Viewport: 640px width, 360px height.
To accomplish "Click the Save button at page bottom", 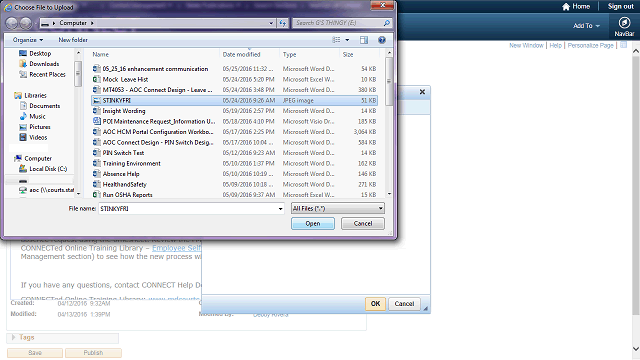I will point(35,353).
